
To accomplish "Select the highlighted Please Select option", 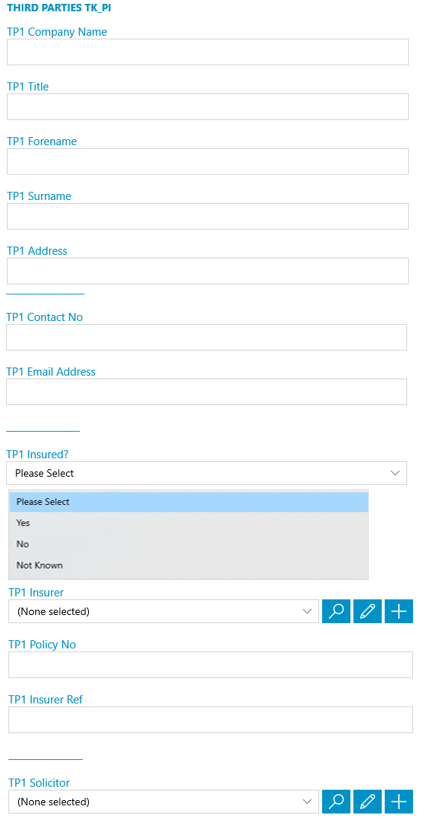I will pos(189,502).
